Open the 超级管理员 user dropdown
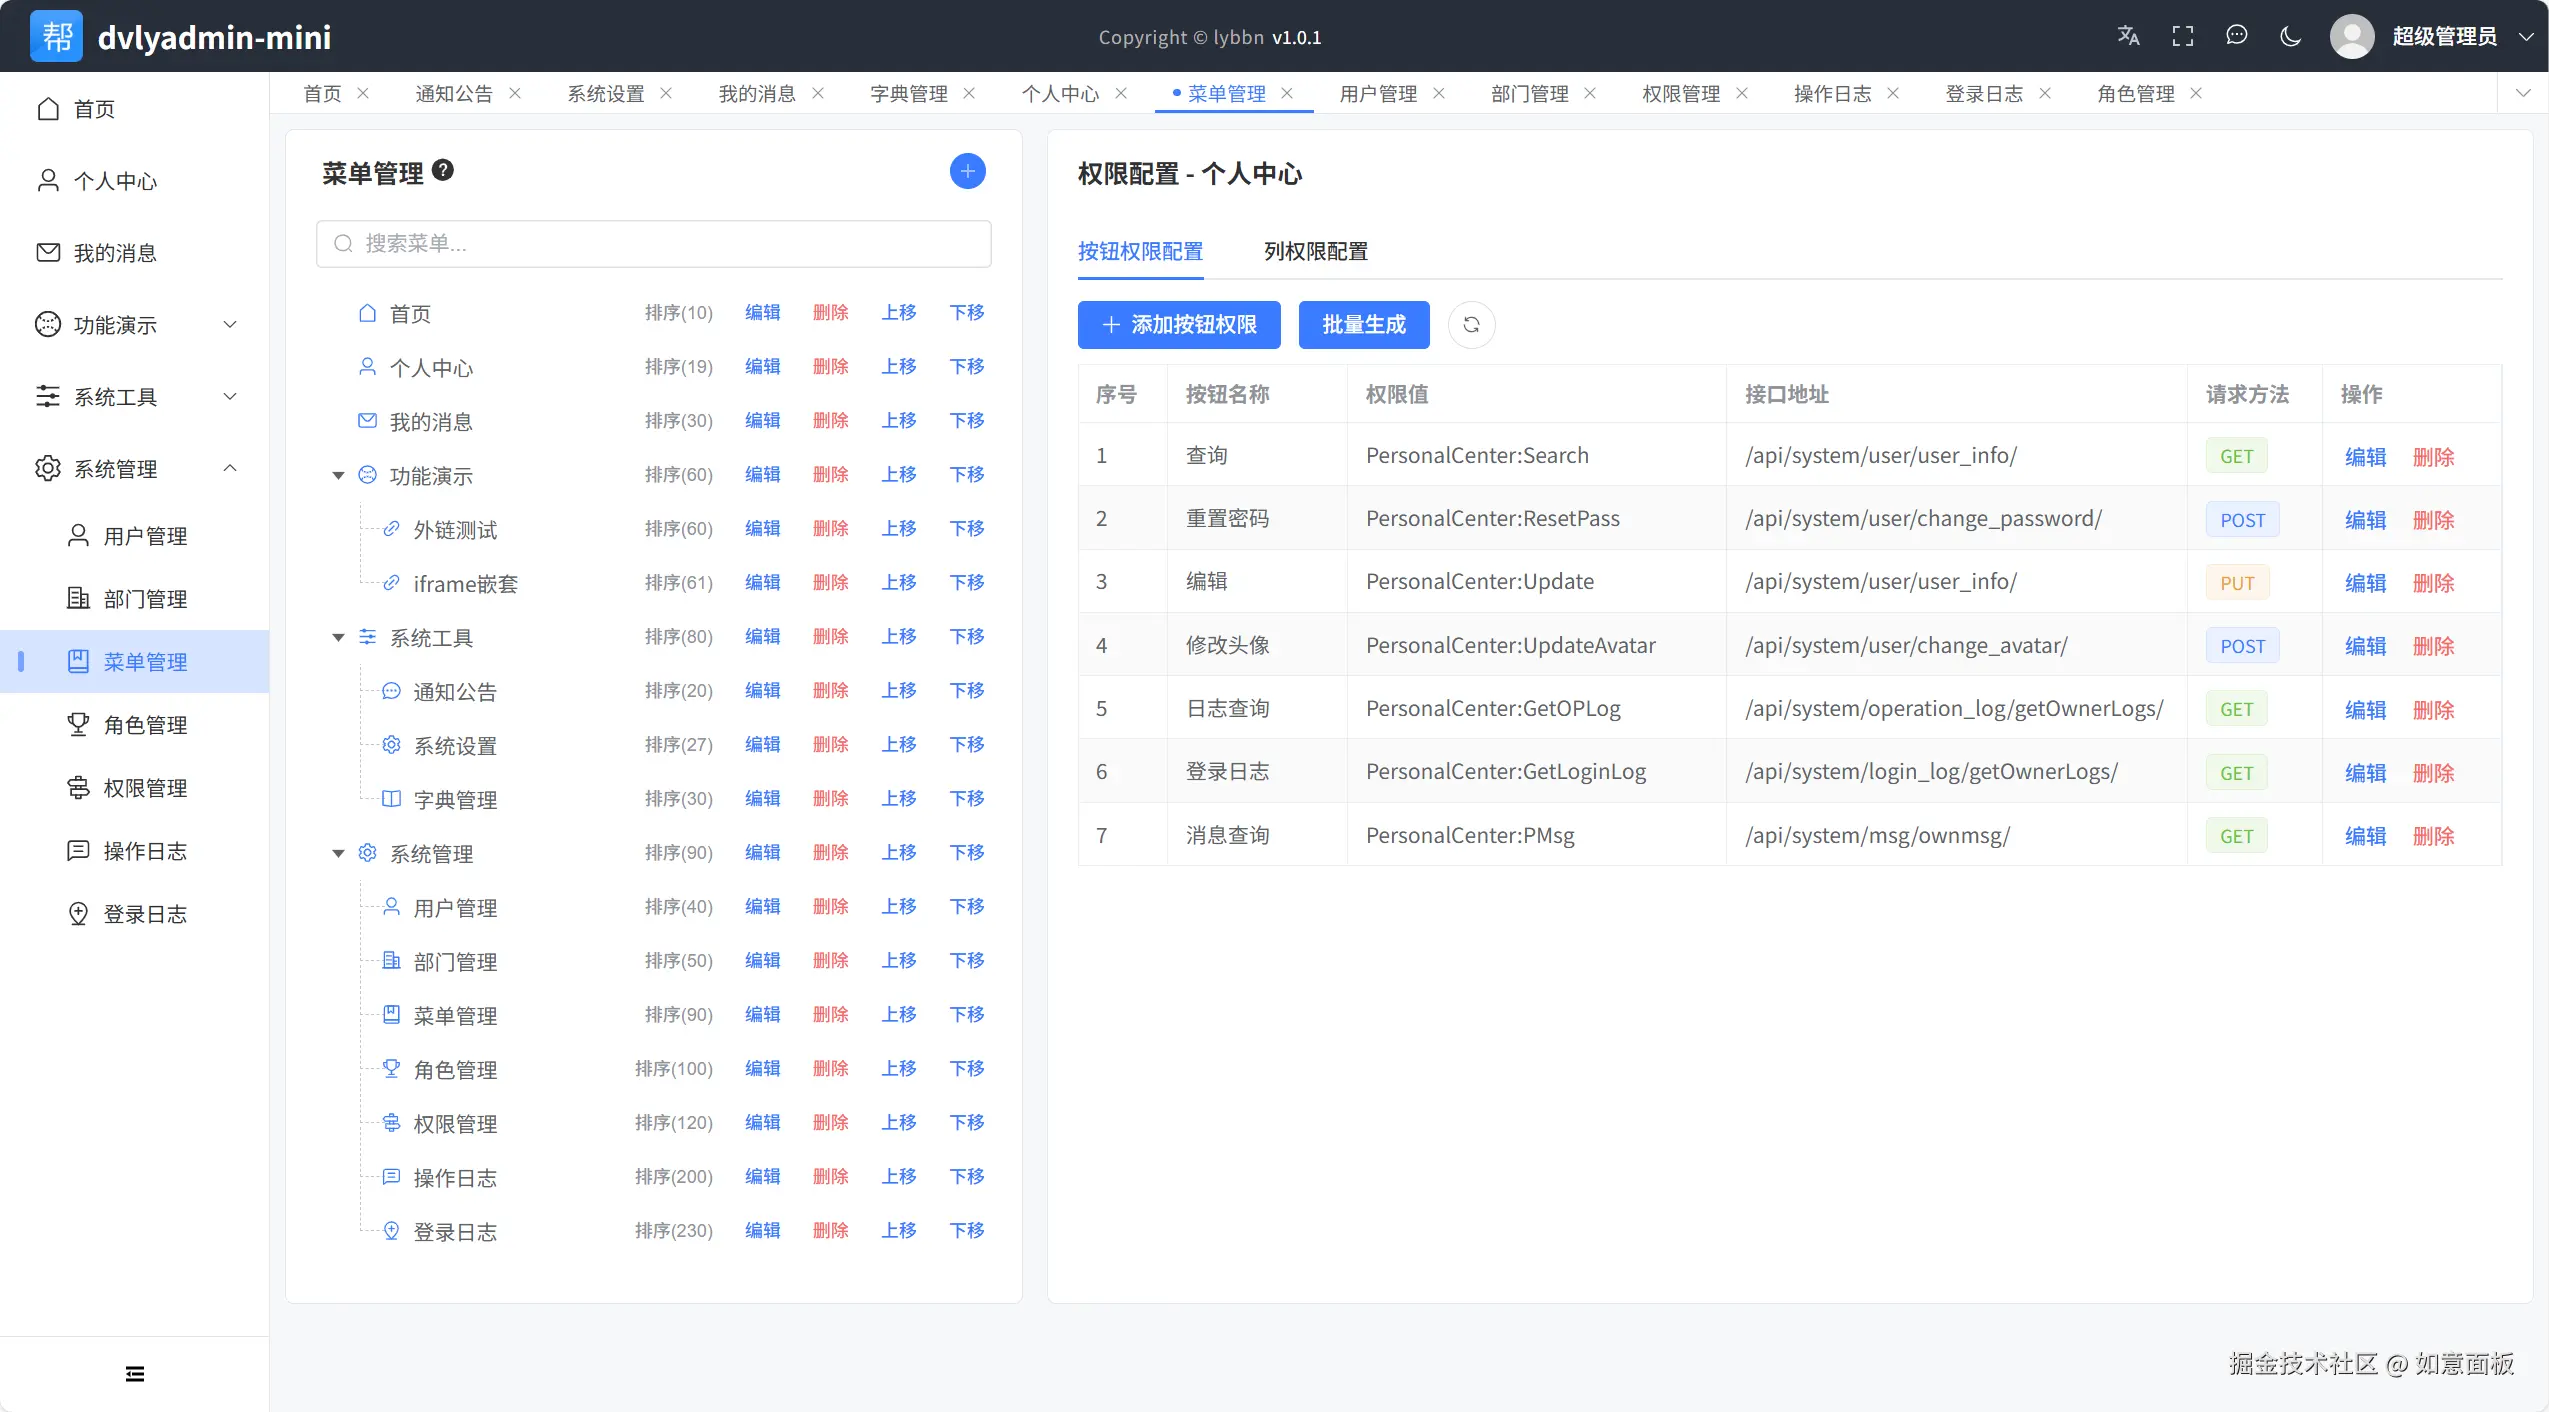Viewport: 2549px width, 1412px height. pyautogui.click(x=2444, y=37)
